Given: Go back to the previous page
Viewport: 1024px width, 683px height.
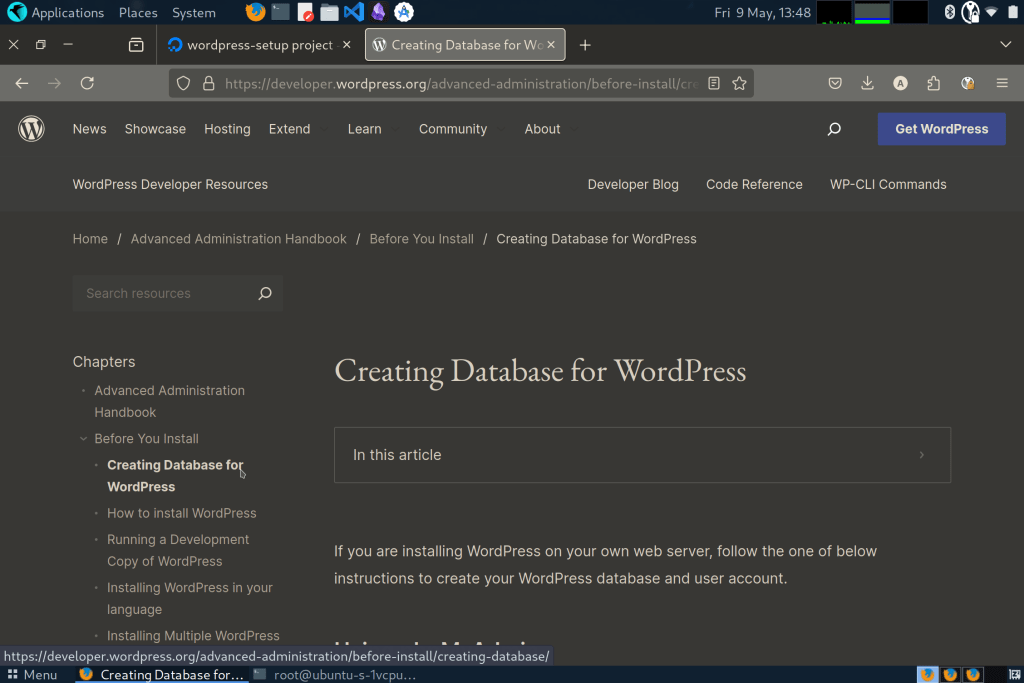Looking at the screenshot, I should [x=22, y=83].
